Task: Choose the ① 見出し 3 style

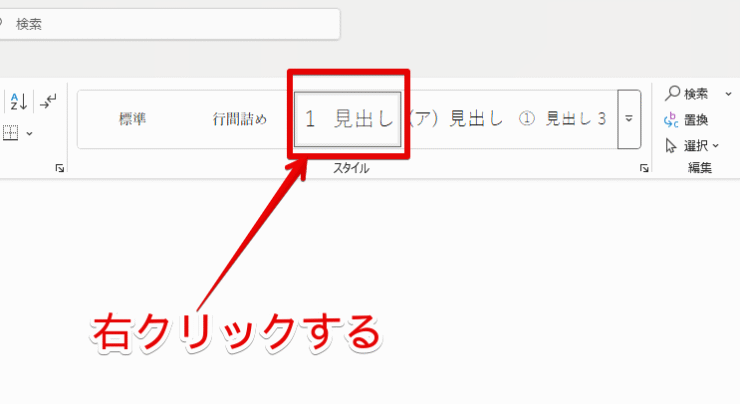Action: pos(562,119)
